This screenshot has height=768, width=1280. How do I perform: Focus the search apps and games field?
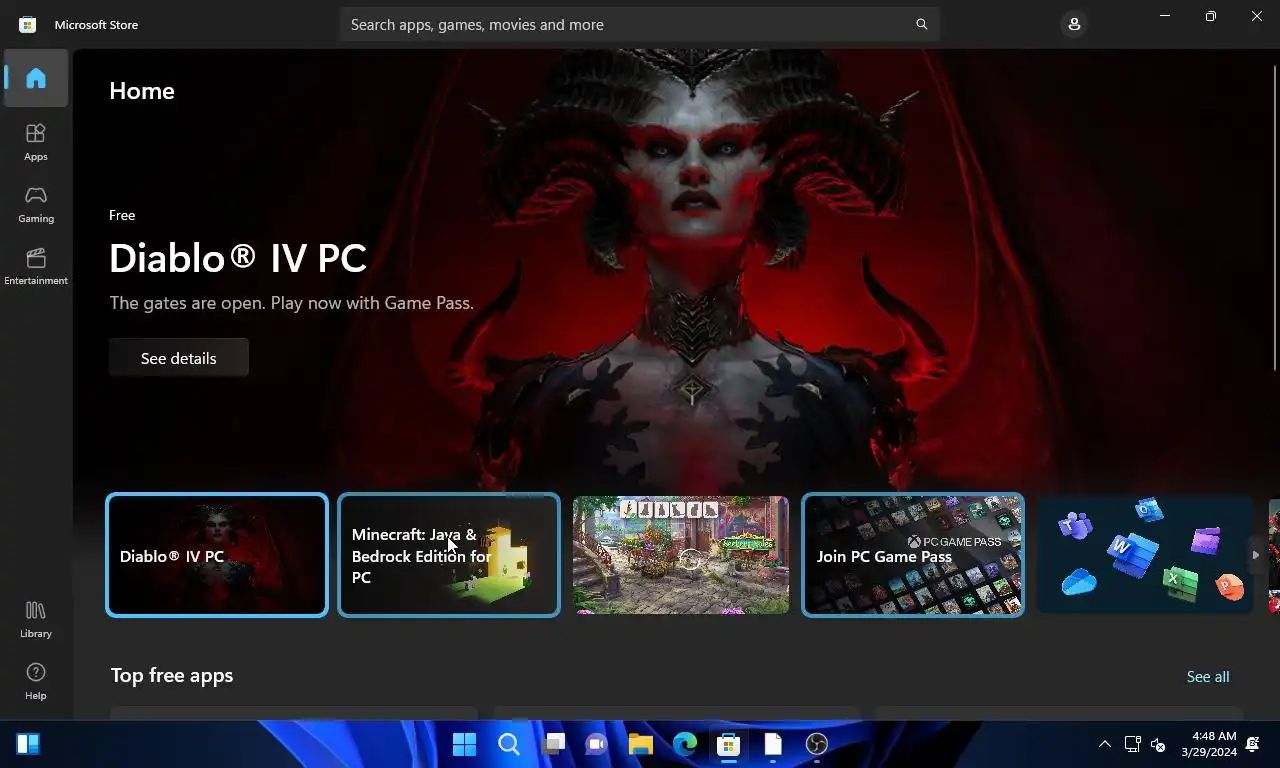(x=639, y=24)
